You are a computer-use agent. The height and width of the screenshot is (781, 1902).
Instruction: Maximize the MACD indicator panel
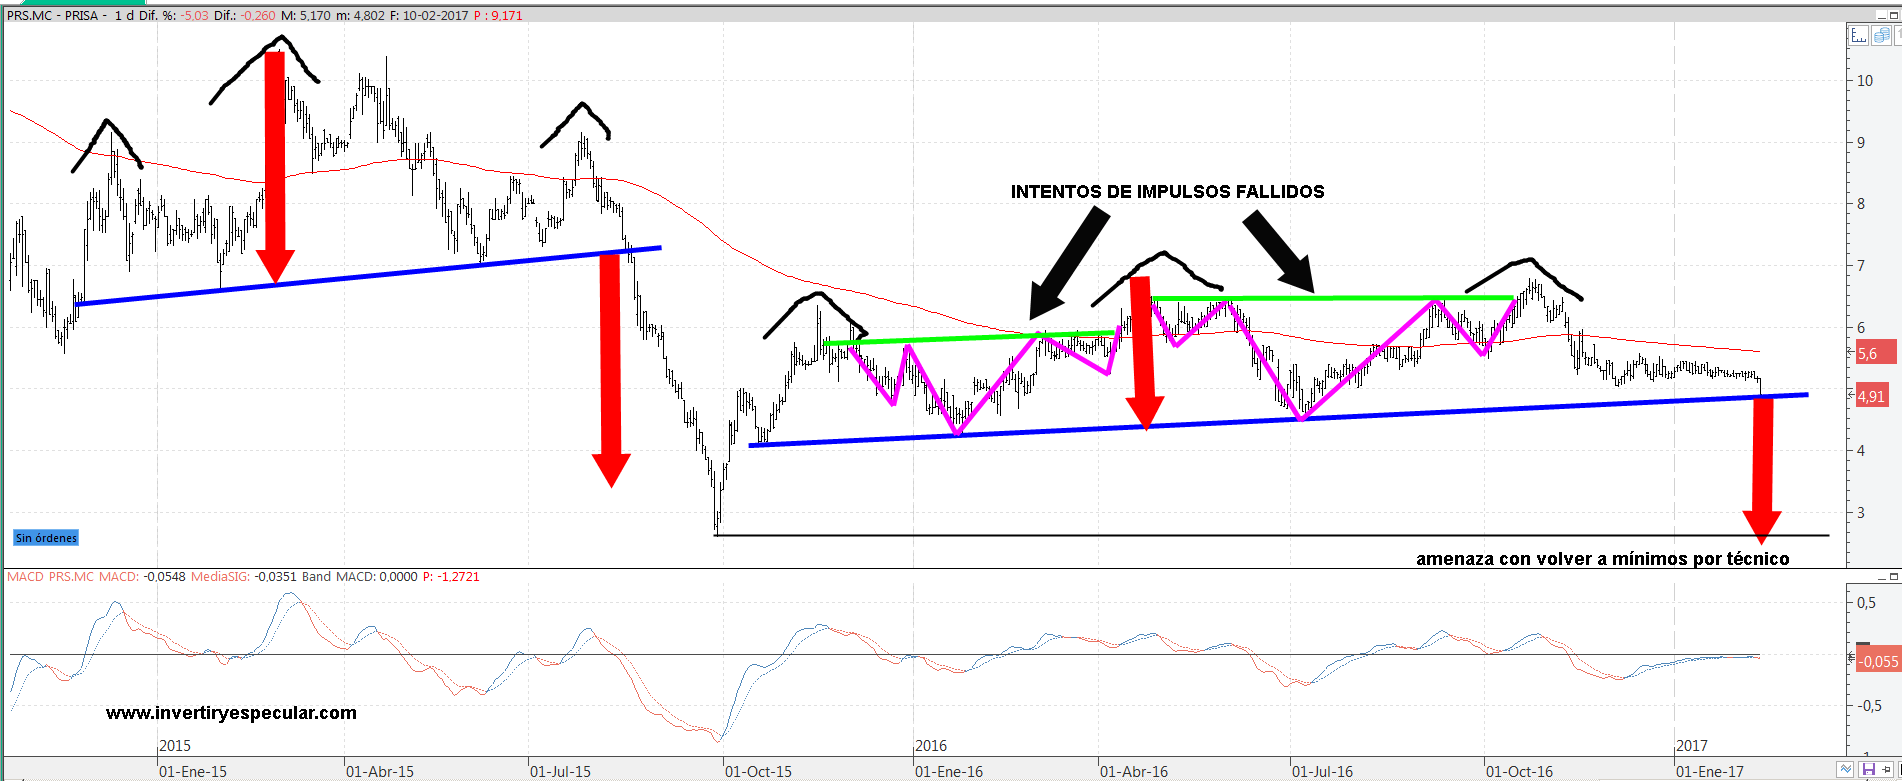click(1893, 577)
